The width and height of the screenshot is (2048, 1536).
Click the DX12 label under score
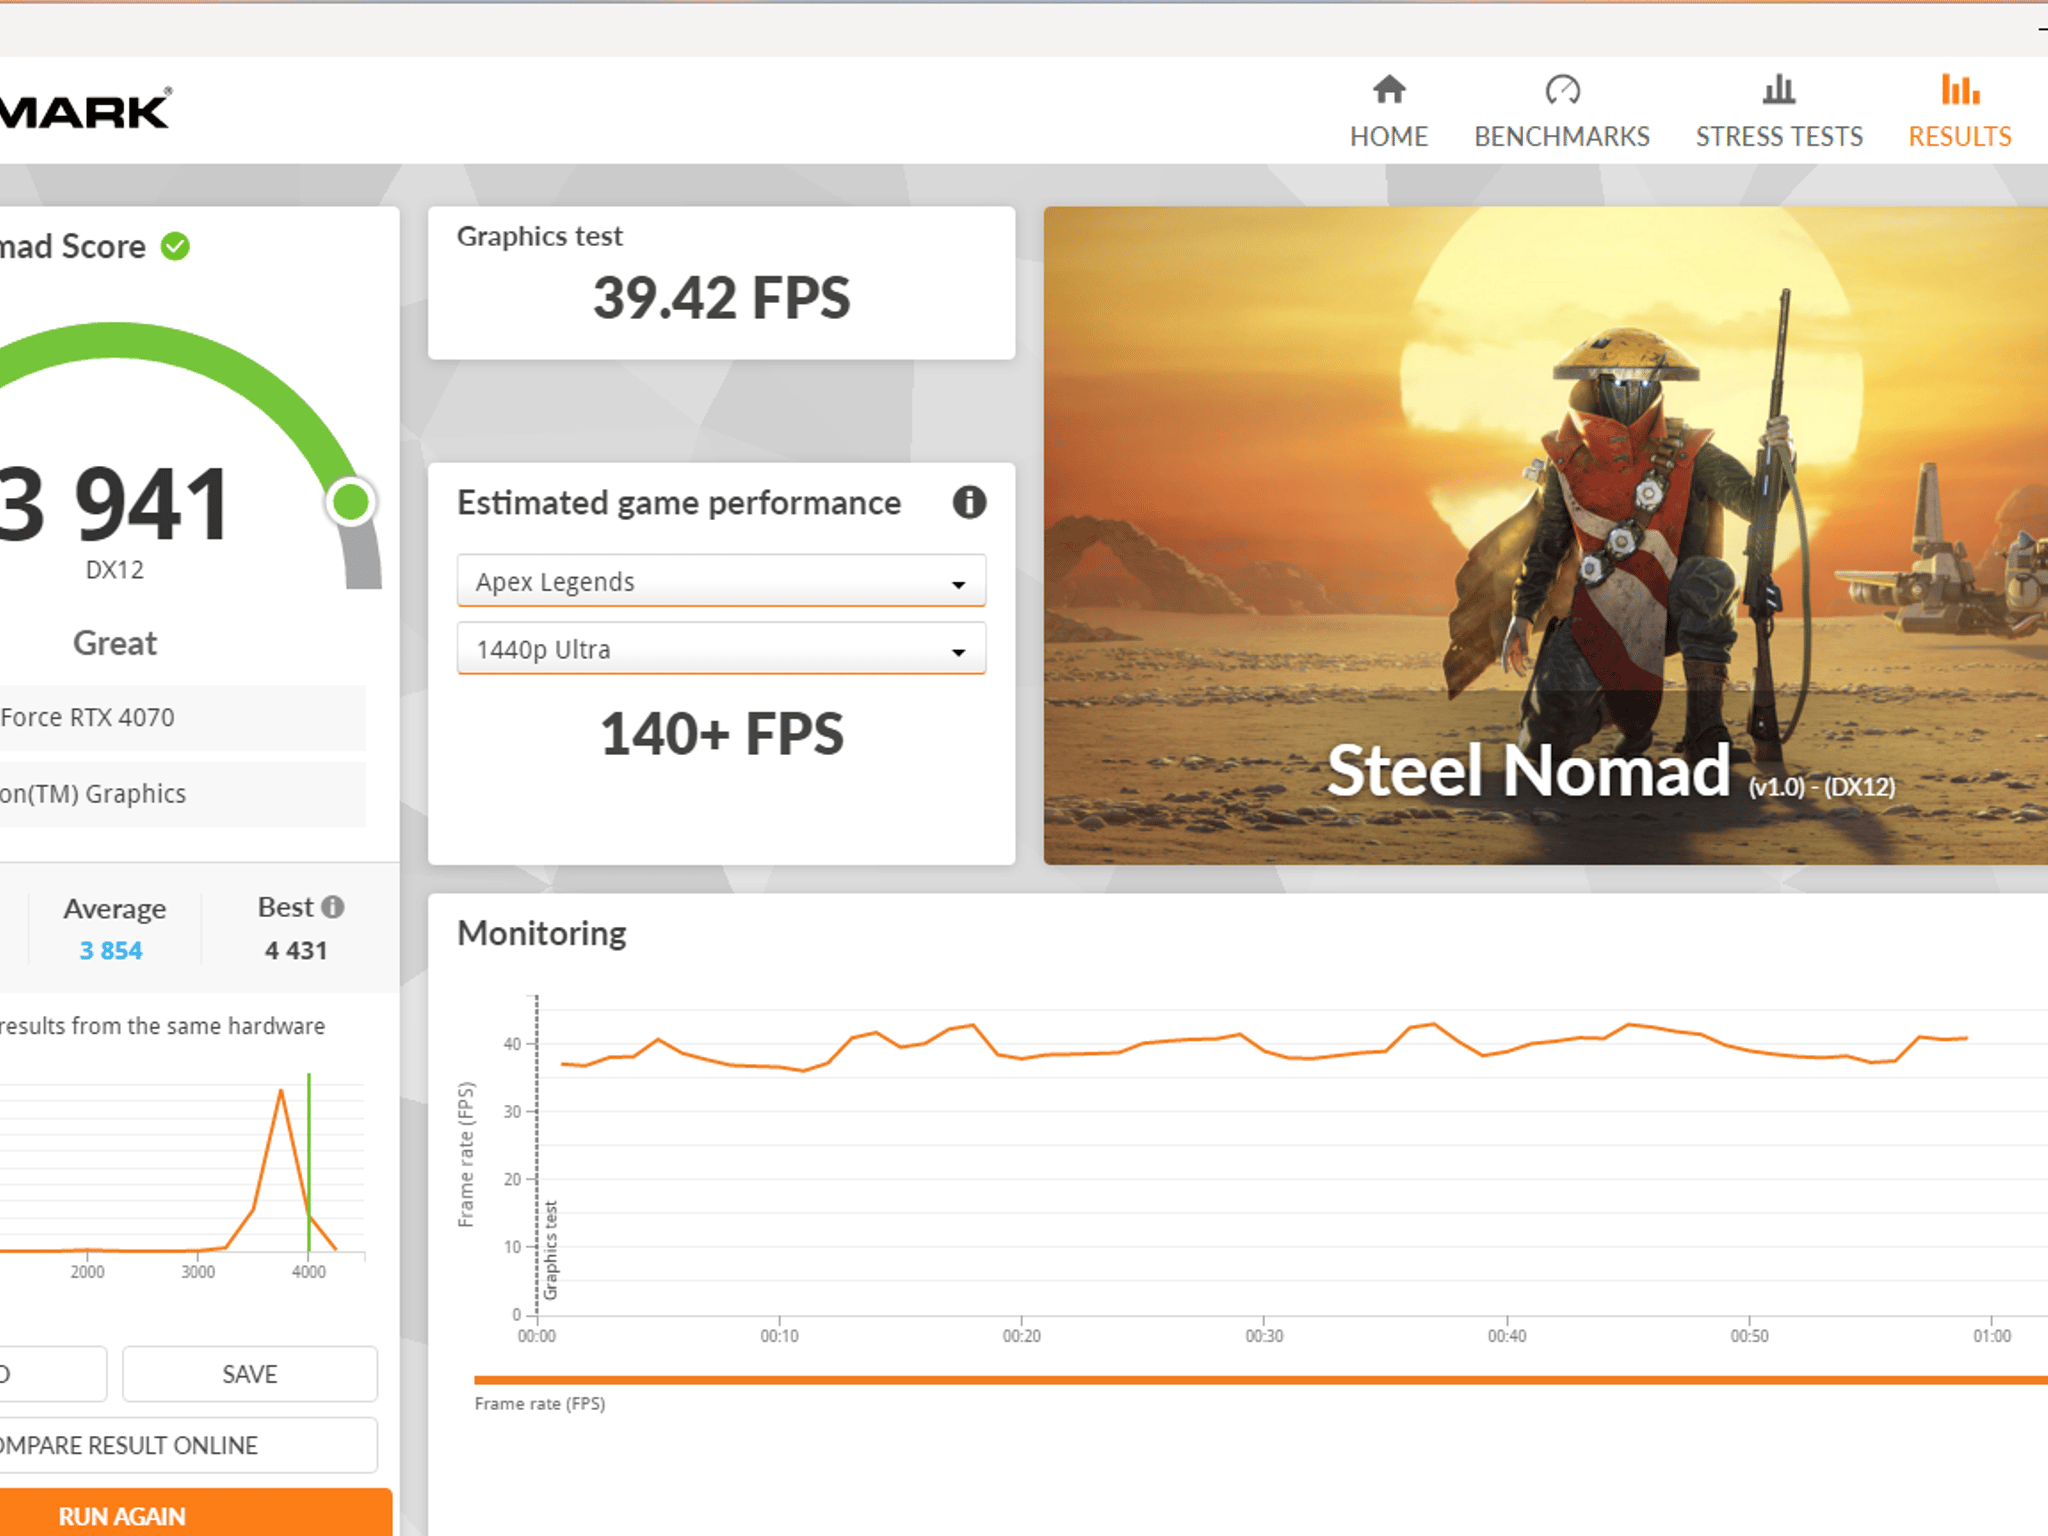(115, 570)
